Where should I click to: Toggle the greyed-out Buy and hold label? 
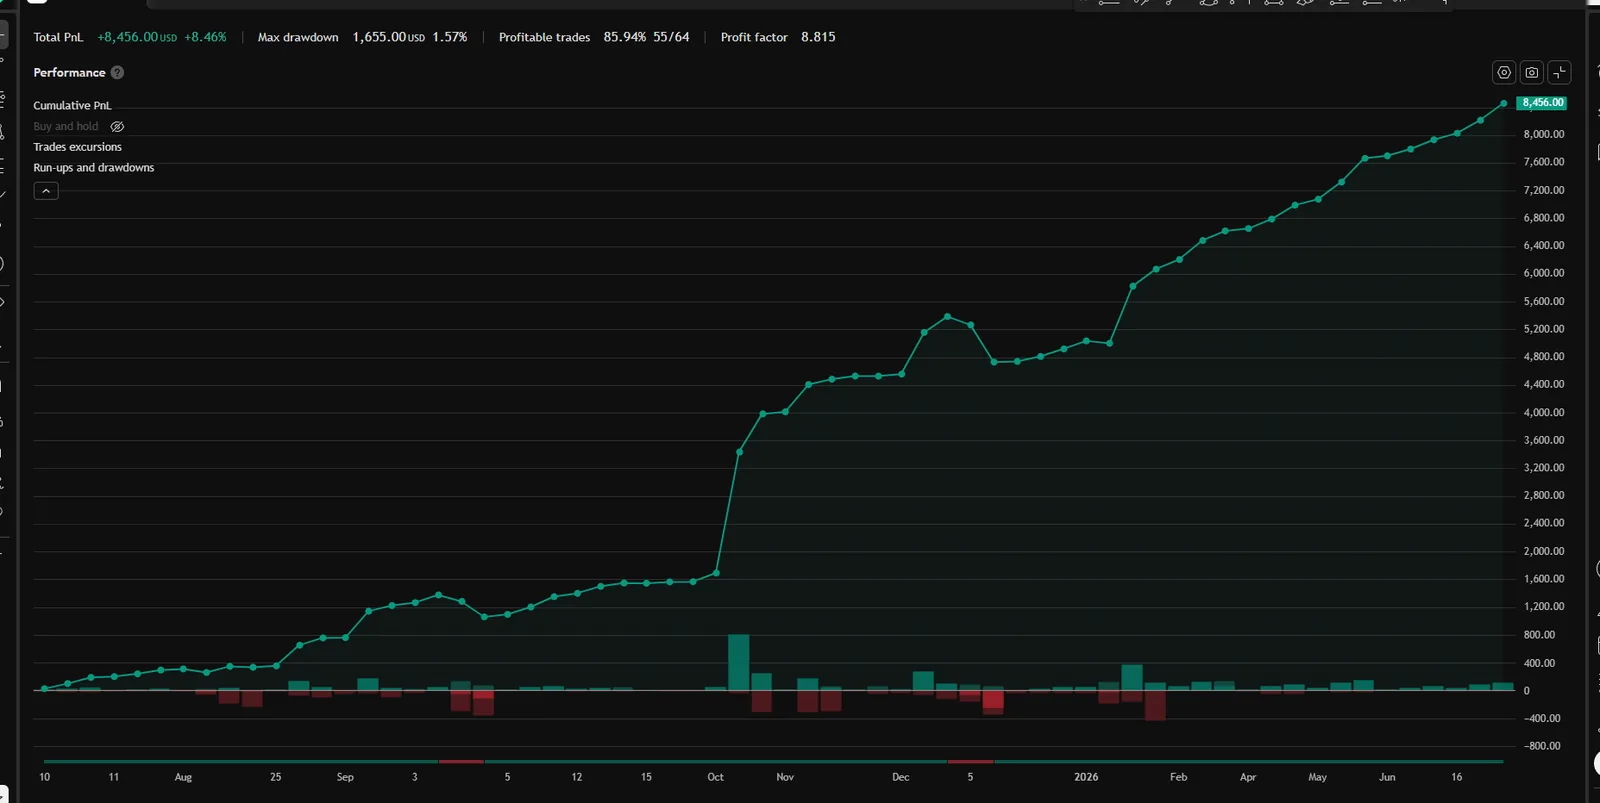click(x=66, y=127)
